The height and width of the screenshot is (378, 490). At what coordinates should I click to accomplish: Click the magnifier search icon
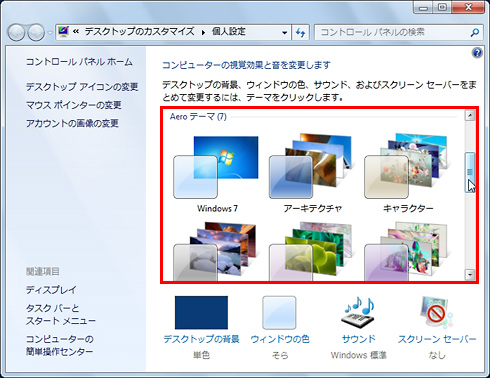(475, 32)
